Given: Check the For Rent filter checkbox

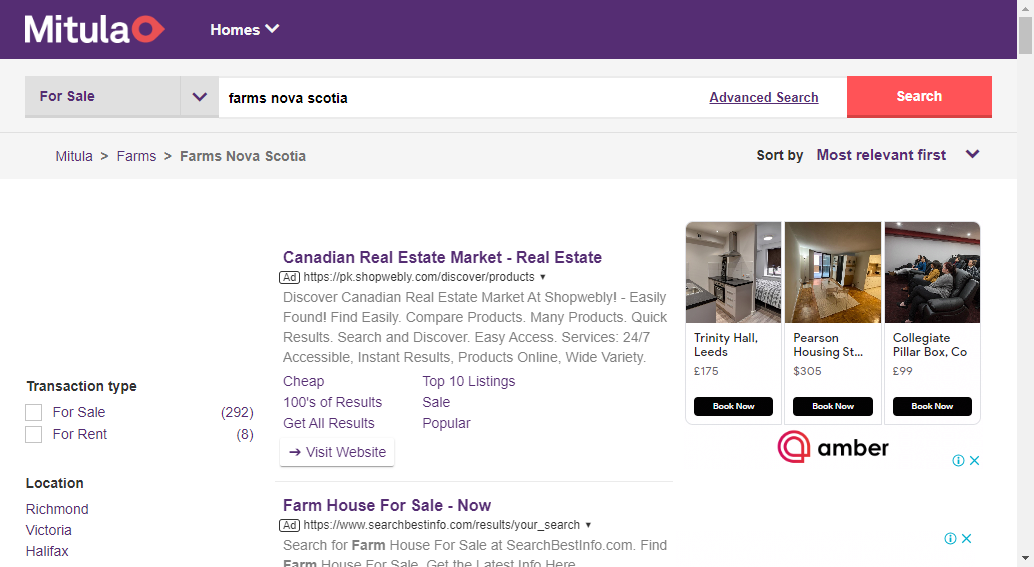Looking at the screenshot, I should [34, 434].
